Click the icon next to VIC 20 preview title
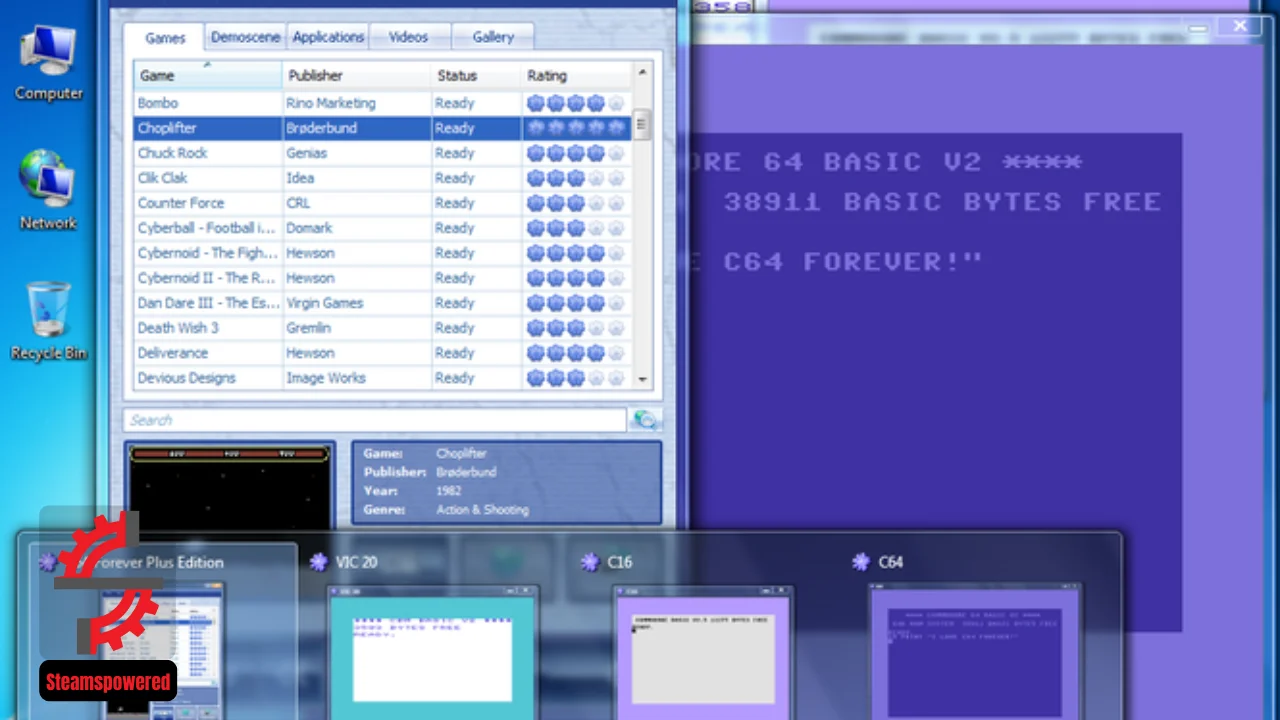The width and height of the screenshot is (1280, 720). (x=319, y=562)
